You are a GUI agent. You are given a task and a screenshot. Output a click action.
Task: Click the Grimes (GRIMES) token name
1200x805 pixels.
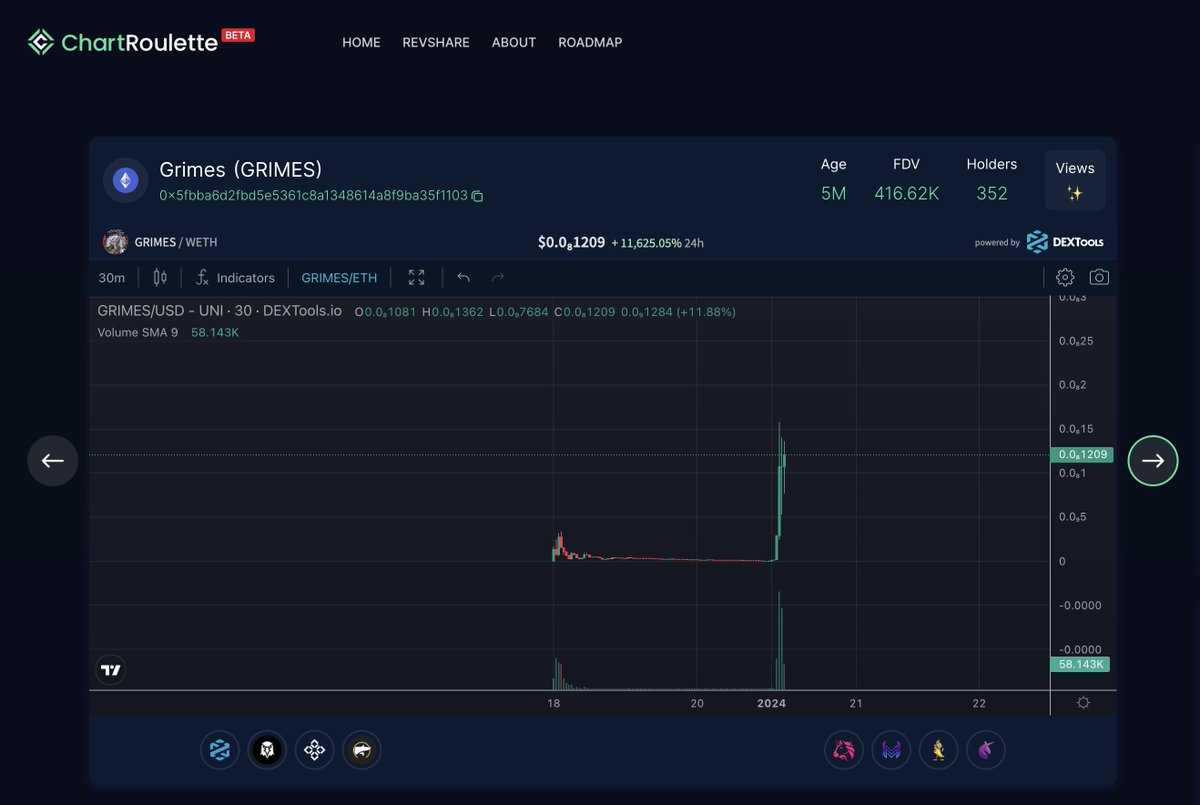pos(241,169)
